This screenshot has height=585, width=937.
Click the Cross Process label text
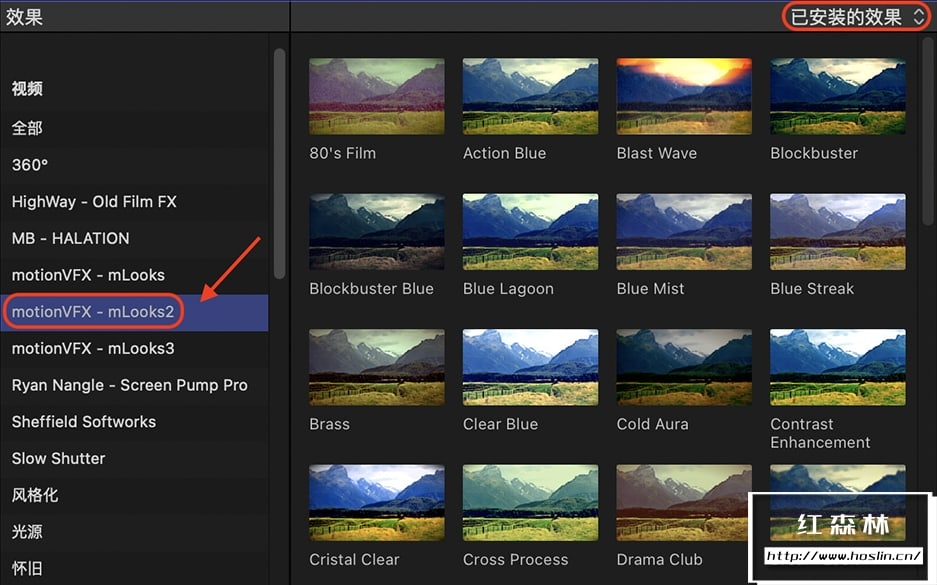coord(515,560)
